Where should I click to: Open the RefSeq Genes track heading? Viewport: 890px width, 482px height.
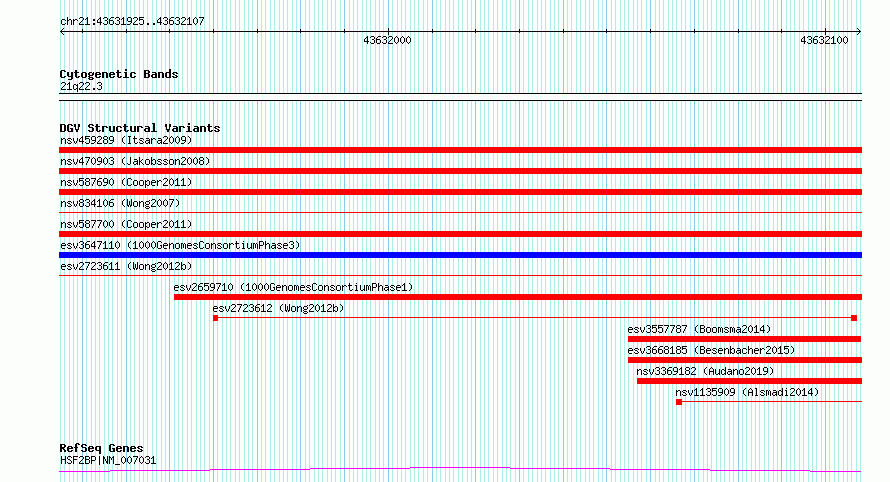[x=101, y=448]
